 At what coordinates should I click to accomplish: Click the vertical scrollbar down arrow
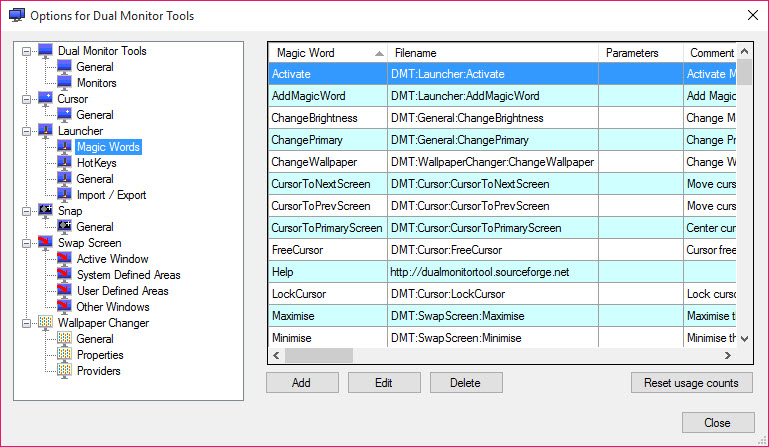point(744,339)
